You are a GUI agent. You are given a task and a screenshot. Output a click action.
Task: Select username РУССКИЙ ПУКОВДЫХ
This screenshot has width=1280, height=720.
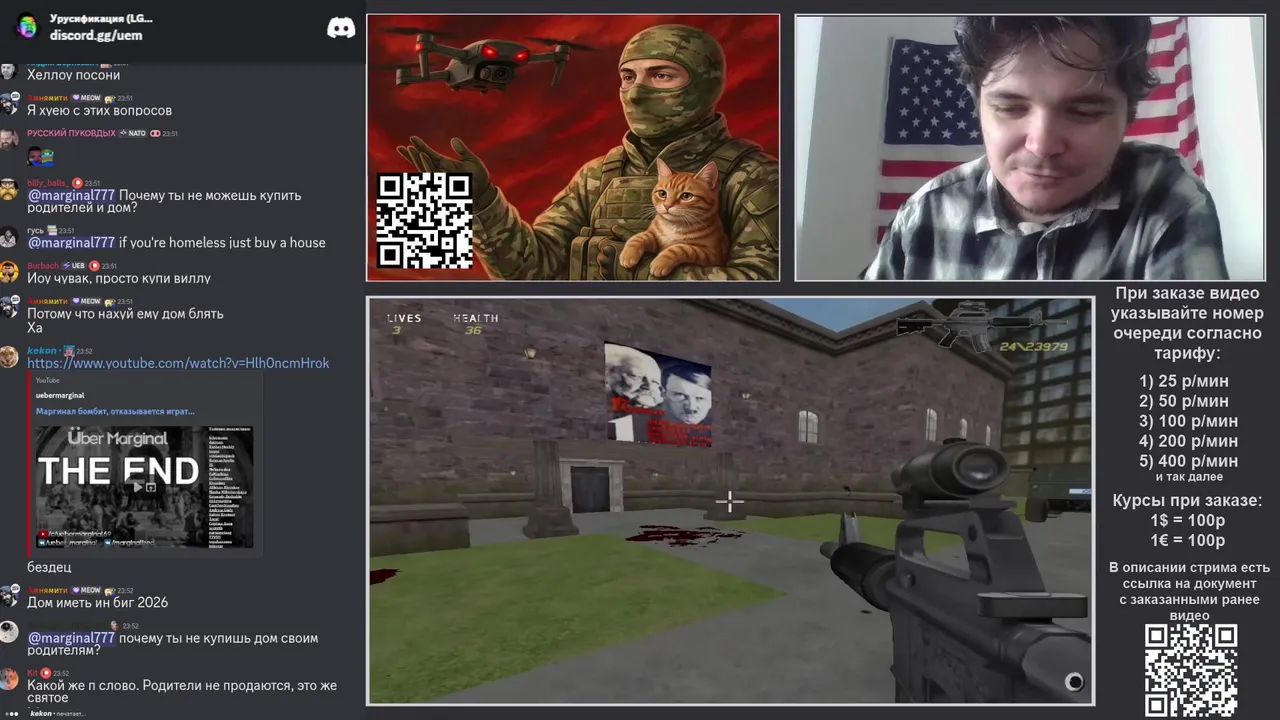(x=71, y=133)
